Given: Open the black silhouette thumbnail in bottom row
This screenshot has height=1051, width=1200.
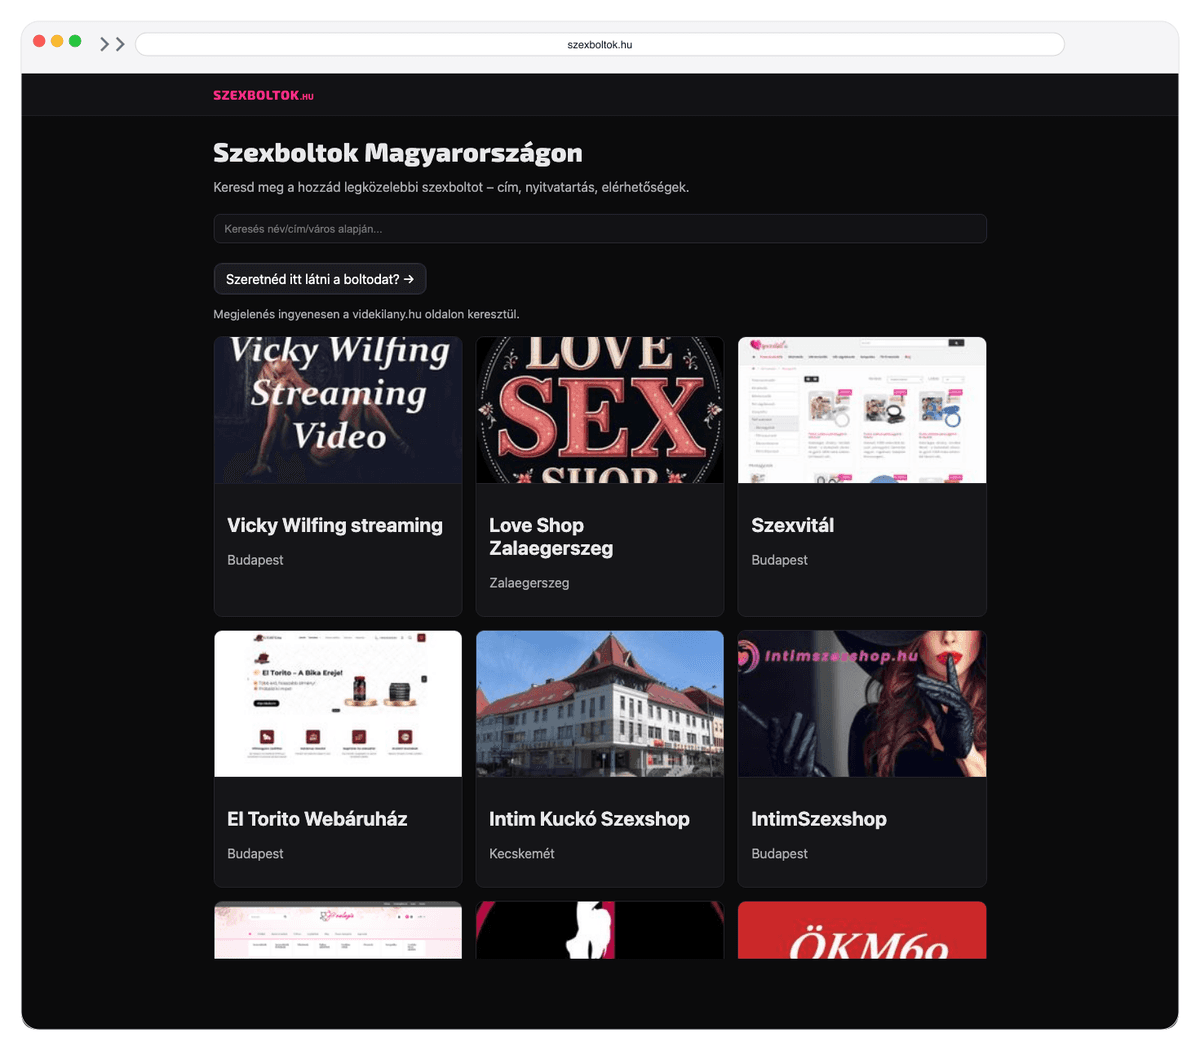Looking at the screenshot, I should coord(599,931).
